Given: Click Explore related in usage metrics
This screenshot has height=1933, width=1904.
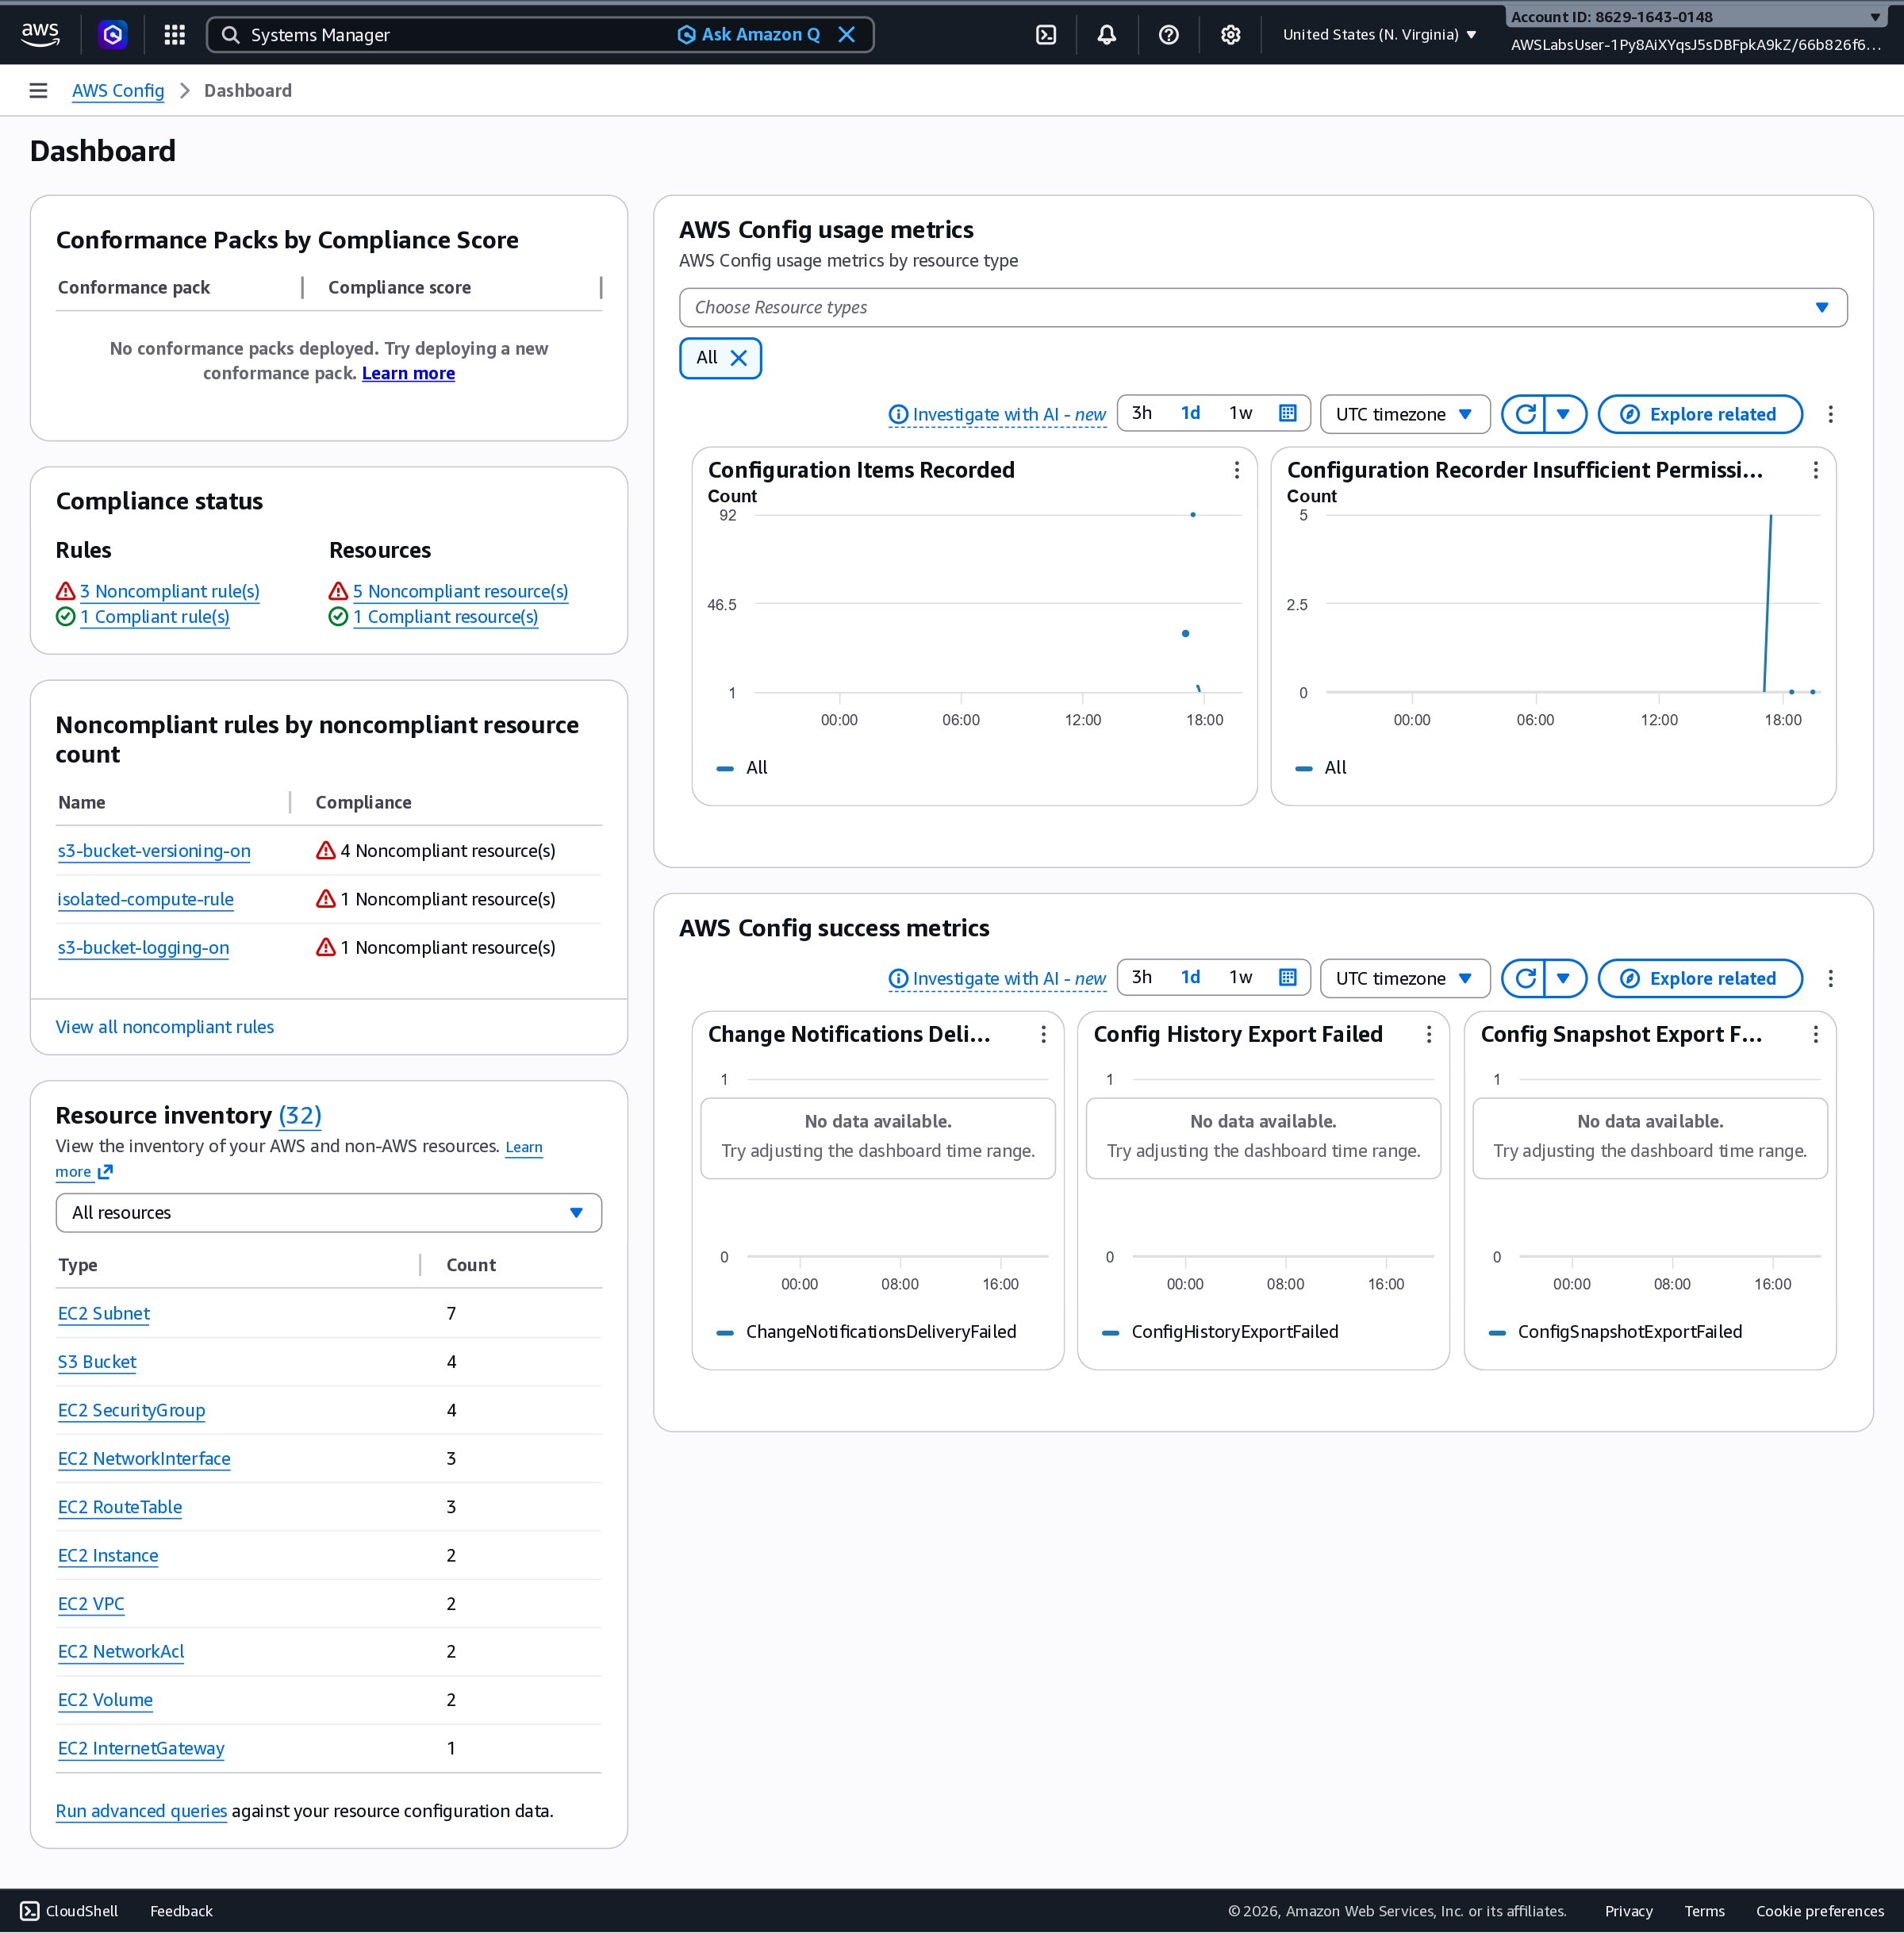Looking at the screenshot, I should 1700,414.
